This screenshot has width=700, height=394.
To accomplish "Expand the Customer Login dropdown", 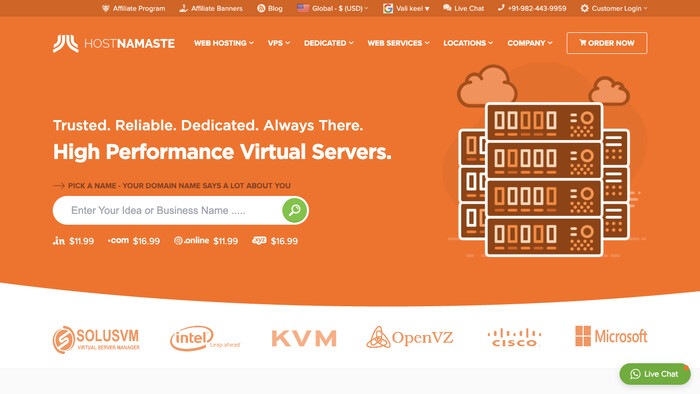I will point(614,8).
